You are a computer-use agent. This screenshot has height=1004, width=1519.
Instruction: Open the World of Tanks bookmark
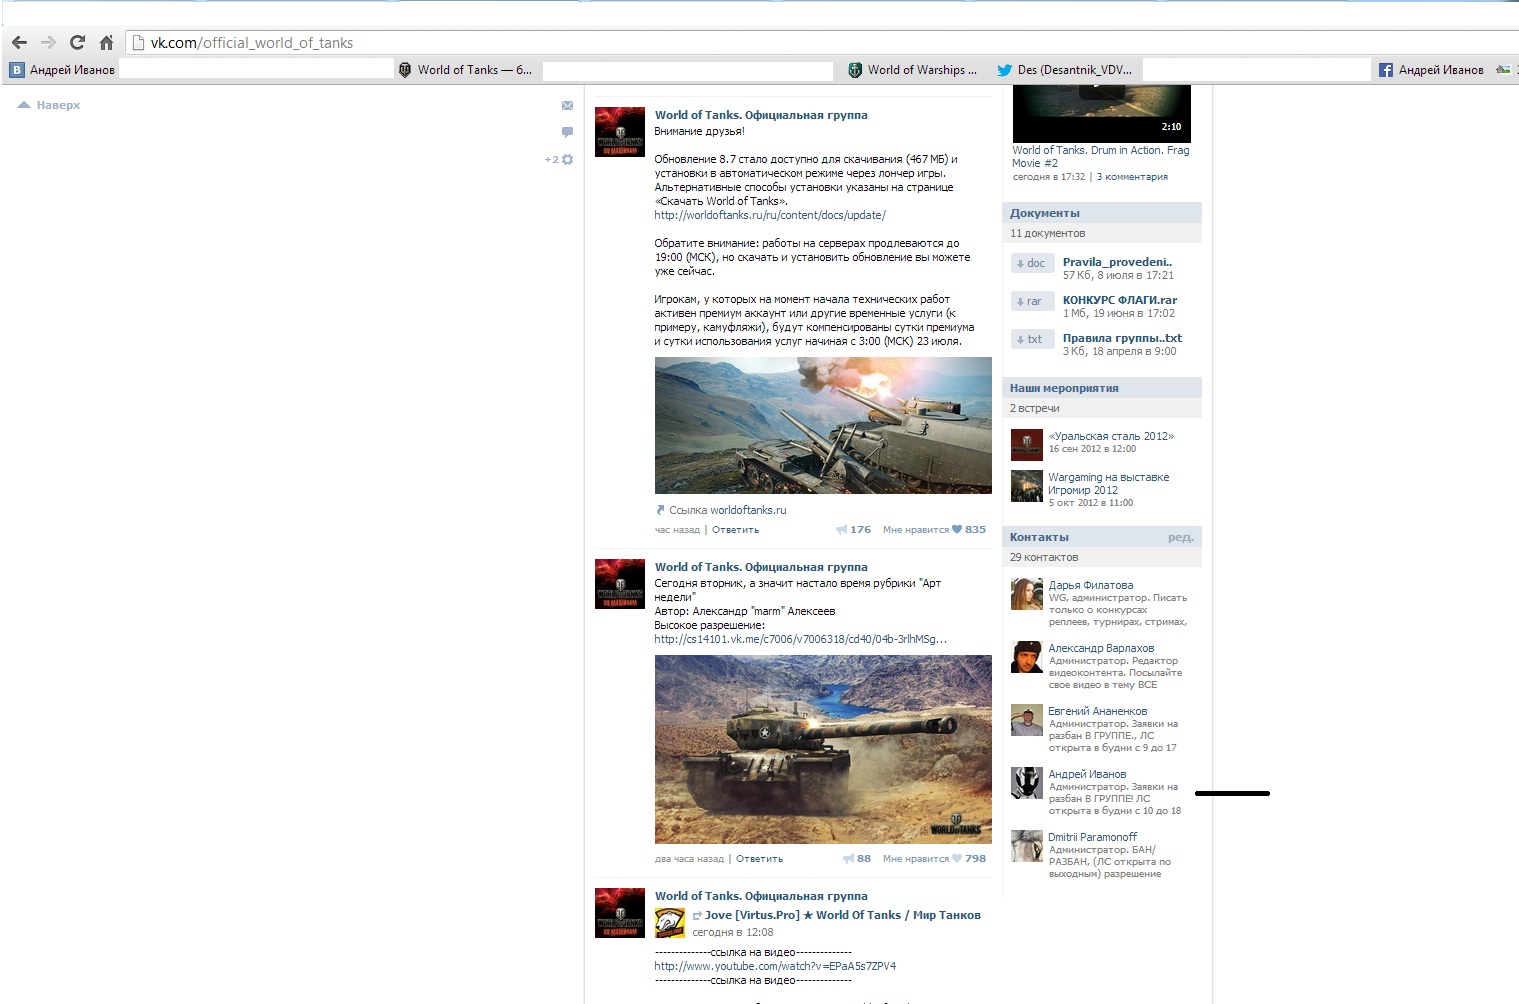click(466, 70)
